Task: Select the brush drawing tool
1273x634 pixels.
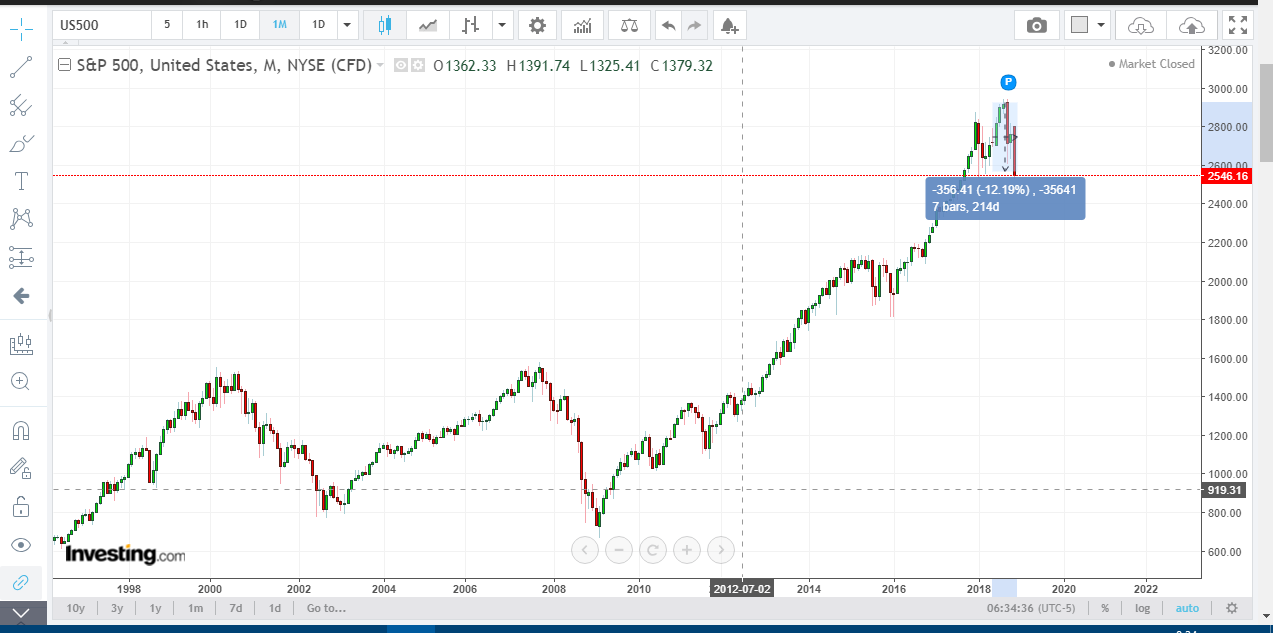Action: pos(21,143)
